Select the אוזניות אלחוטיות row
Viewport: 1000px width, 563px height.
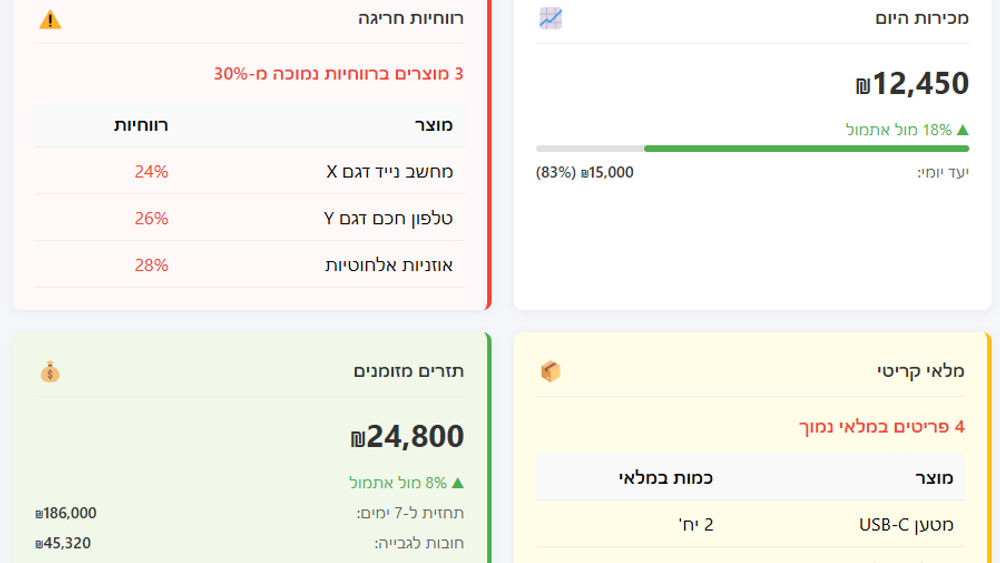coord(250,265)
